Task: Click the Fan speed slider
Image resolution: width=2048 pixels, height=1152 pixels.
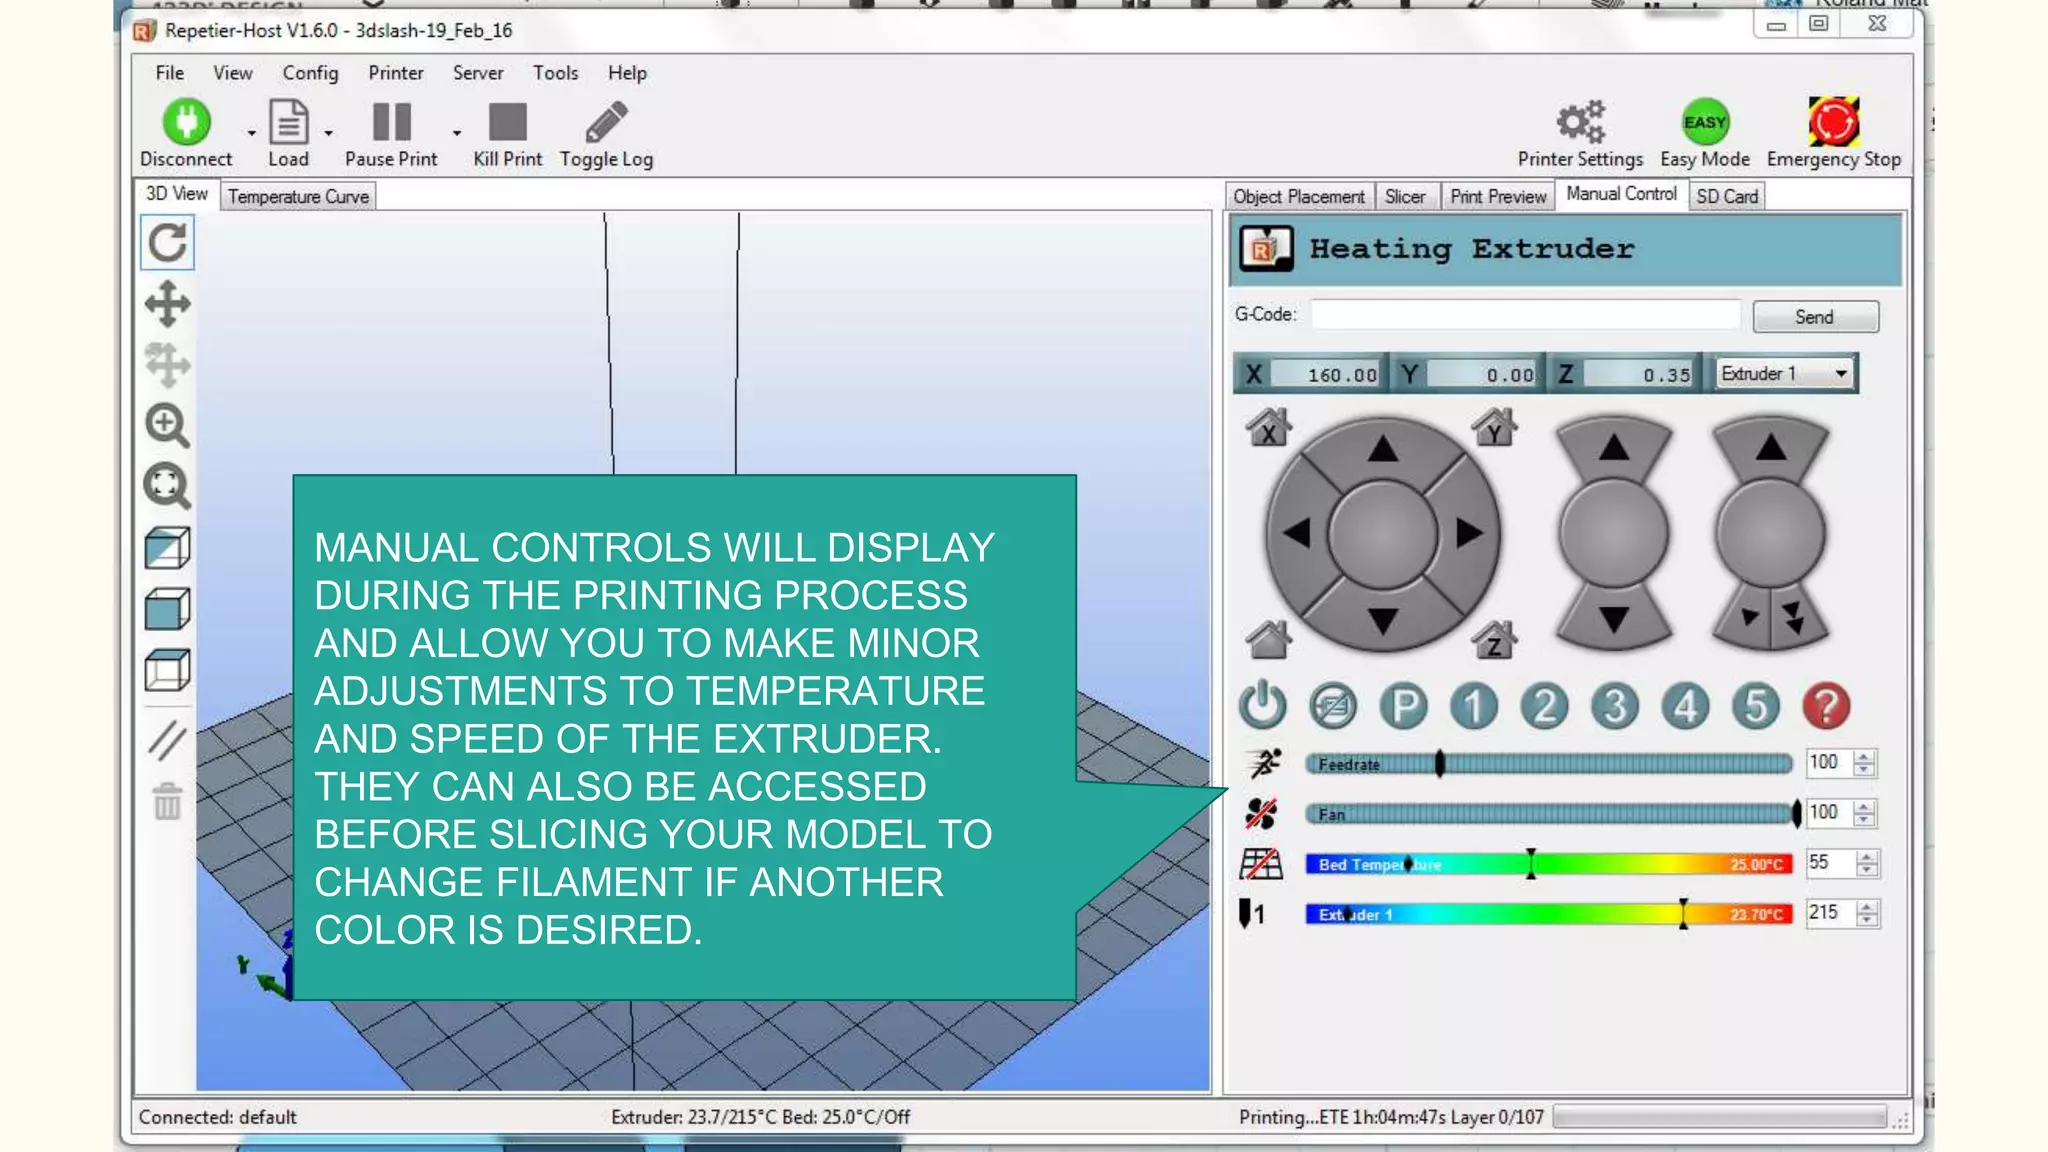Action: coord(1548,814)
